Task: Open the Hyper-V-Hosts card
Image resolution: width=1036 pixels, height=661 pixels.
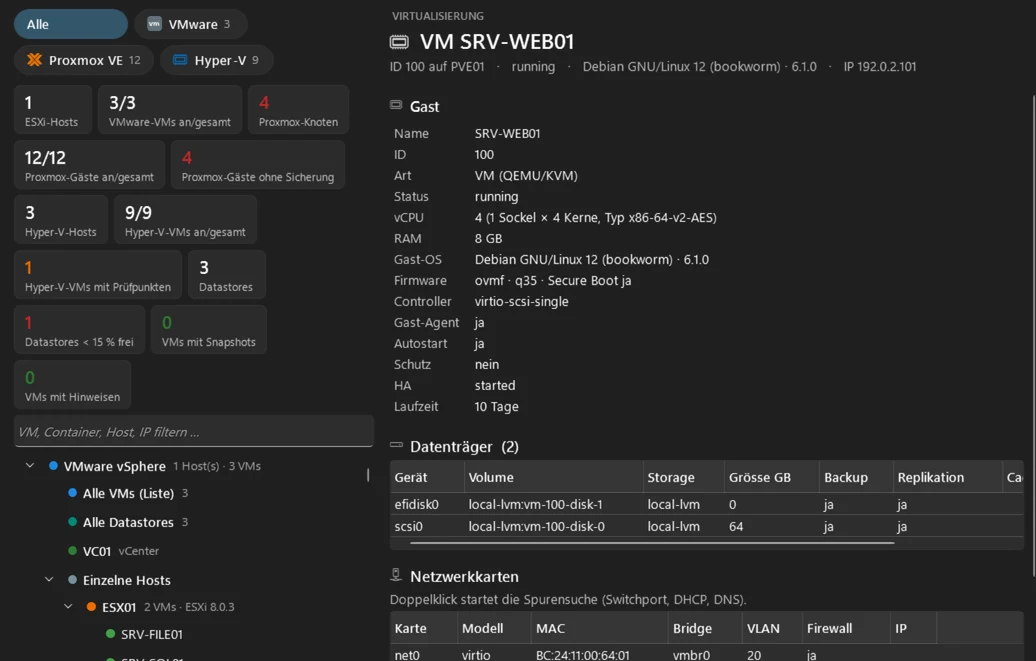Action: pos(61,219)
